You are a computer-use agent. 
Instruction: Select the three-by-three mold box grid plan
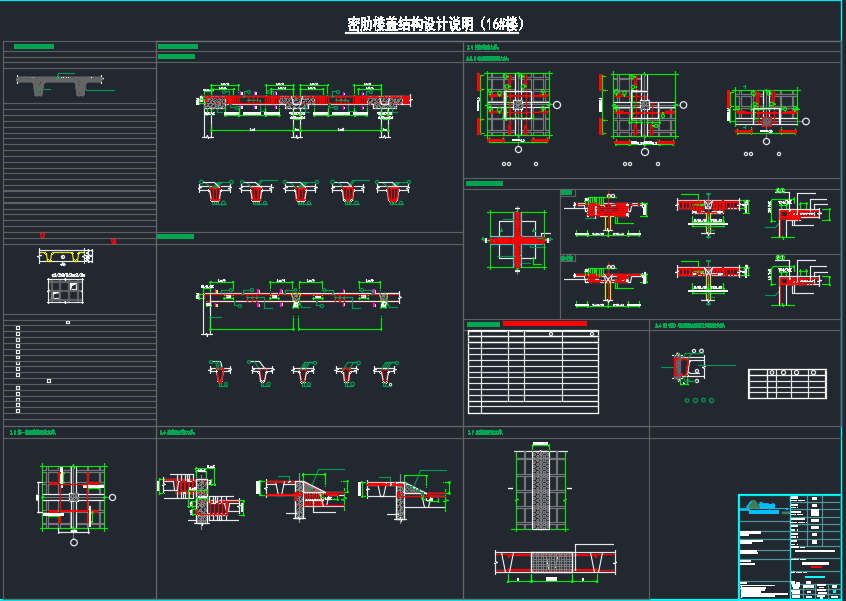67,289
